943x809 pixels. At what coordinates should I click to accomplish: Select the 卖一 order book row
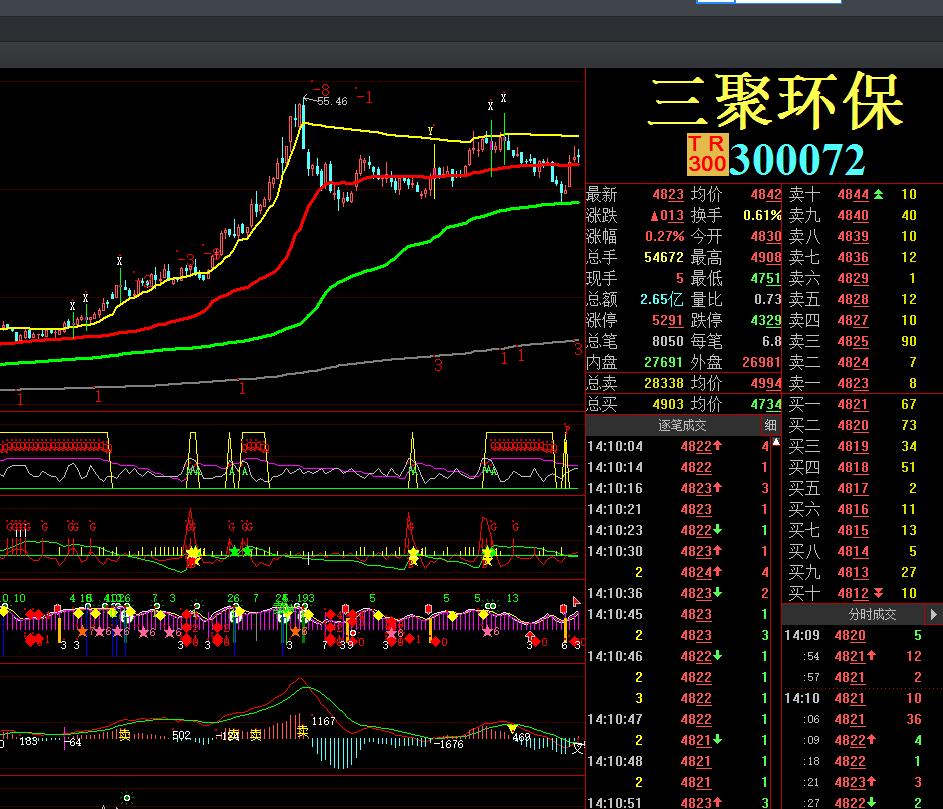tap(862, 384)
